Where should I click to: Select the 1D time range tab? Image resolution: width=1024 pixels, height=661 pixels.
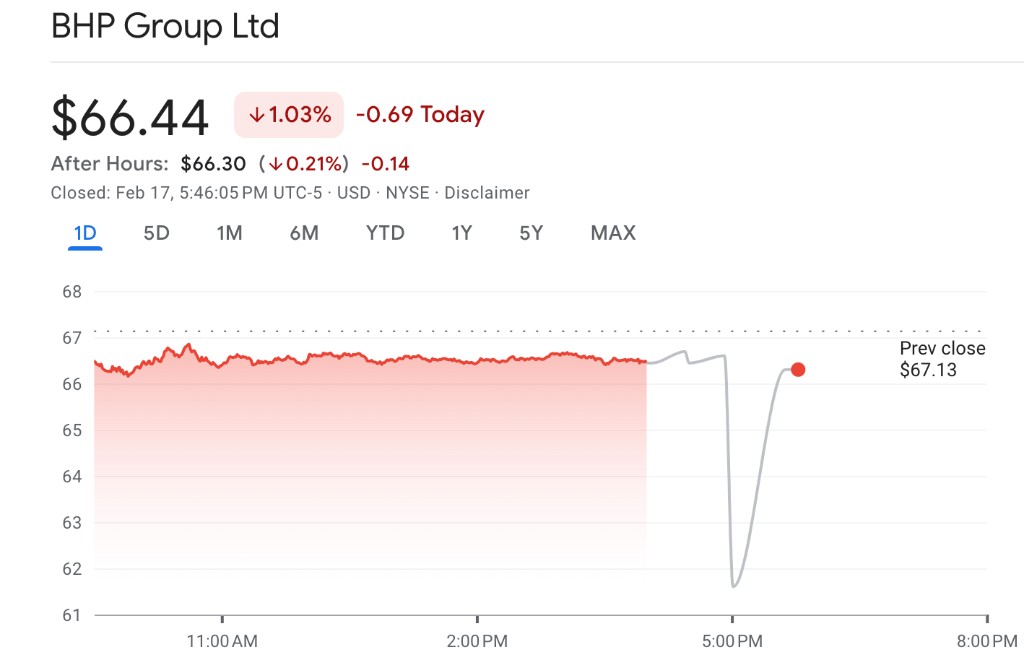tap(85, 233)
